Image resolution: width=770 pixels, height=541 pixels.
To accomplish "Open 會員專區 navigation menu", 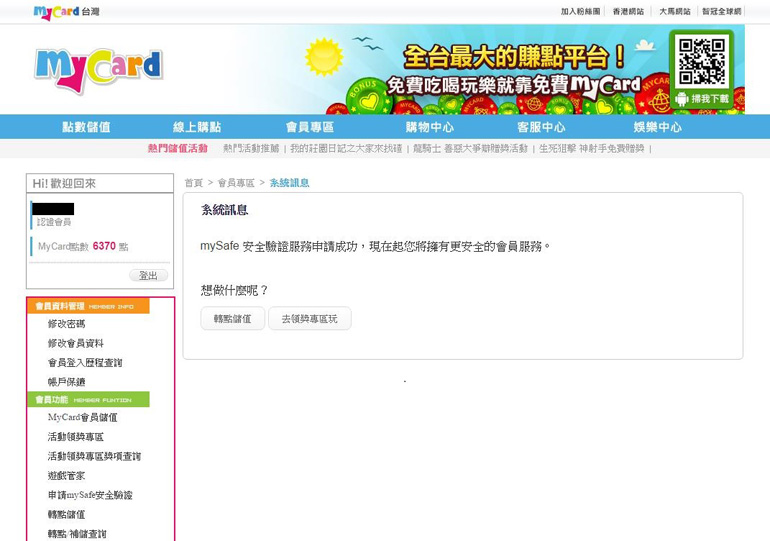I will pos(310,127).
